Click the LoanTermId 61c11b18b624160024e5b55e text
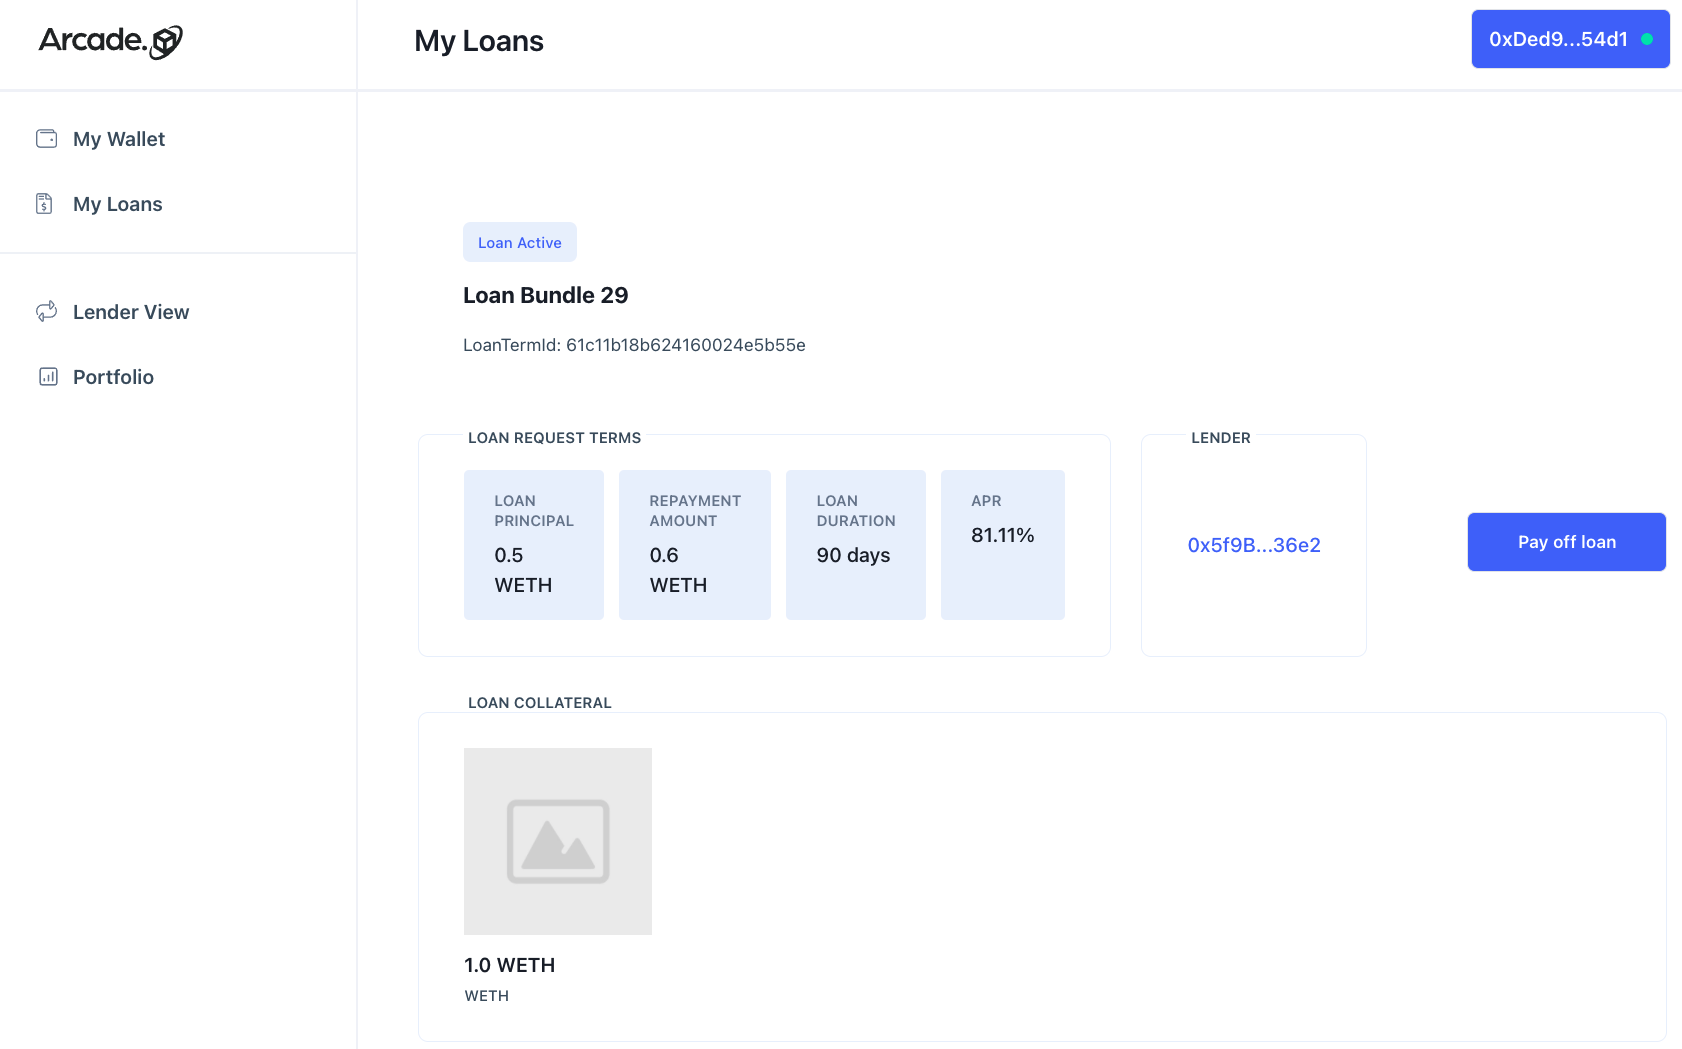This screenshot has height=1049, width=1682. click(634, 345)
